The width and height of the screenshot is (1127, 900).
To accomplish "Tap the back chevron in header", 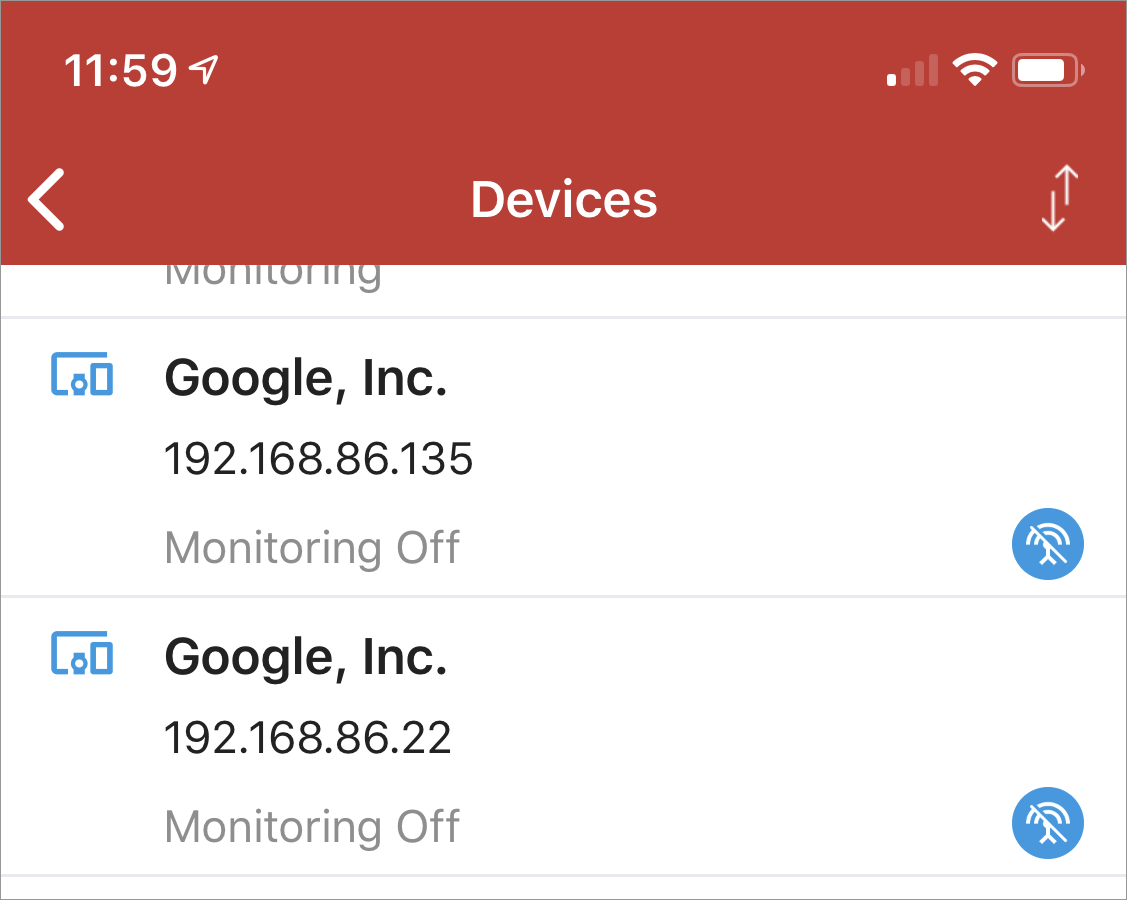I will [47, 200].
